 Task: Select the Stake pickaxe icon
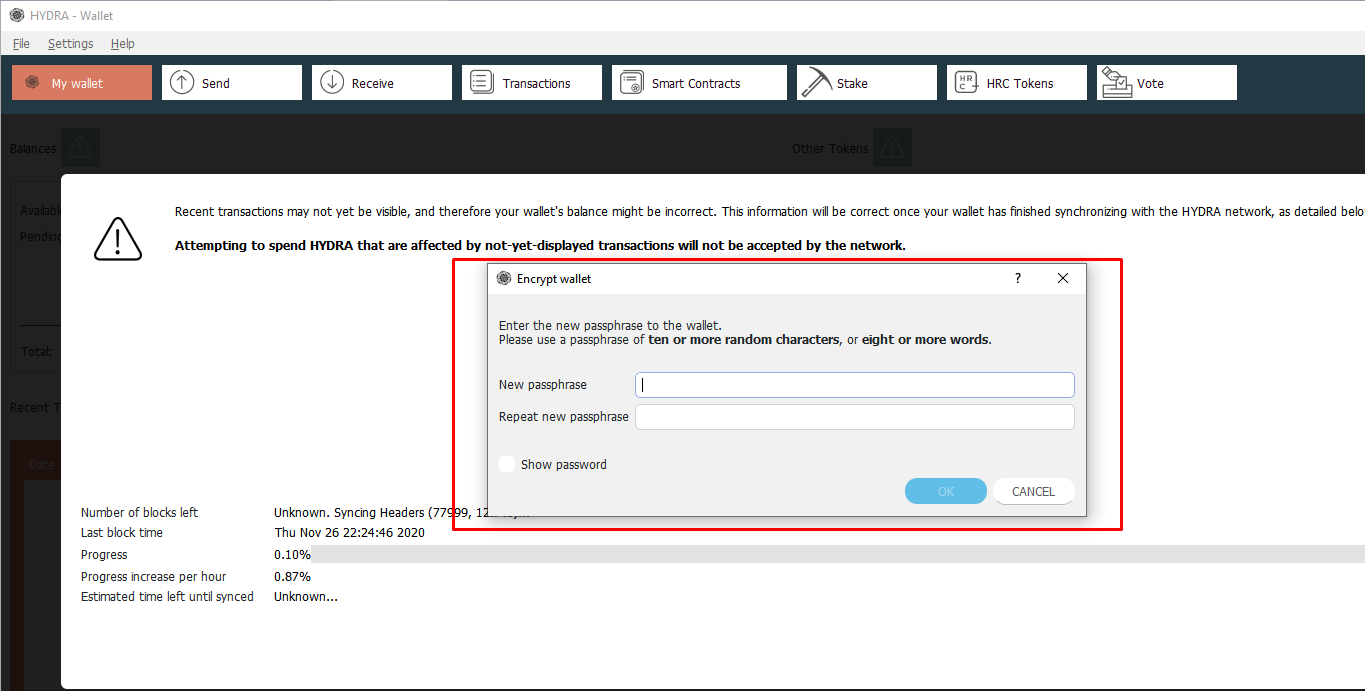coord(814,81)
